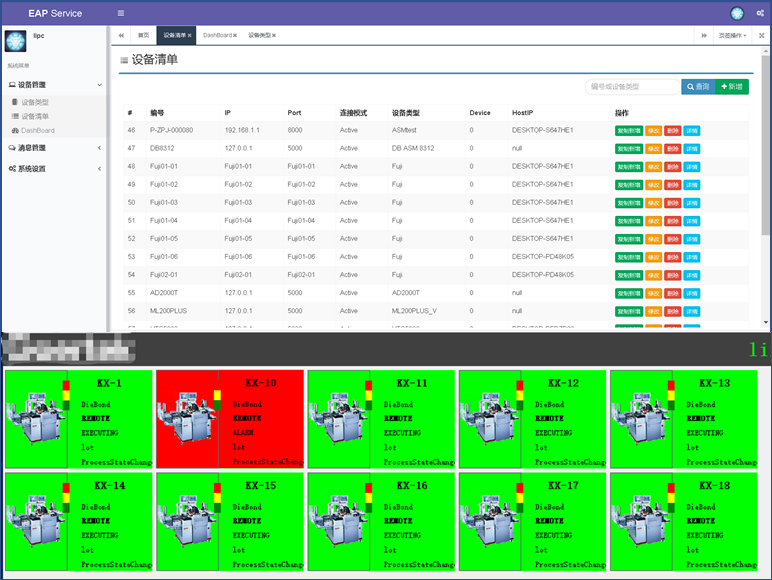Select DashBoard in the sidebar tree

37,130
